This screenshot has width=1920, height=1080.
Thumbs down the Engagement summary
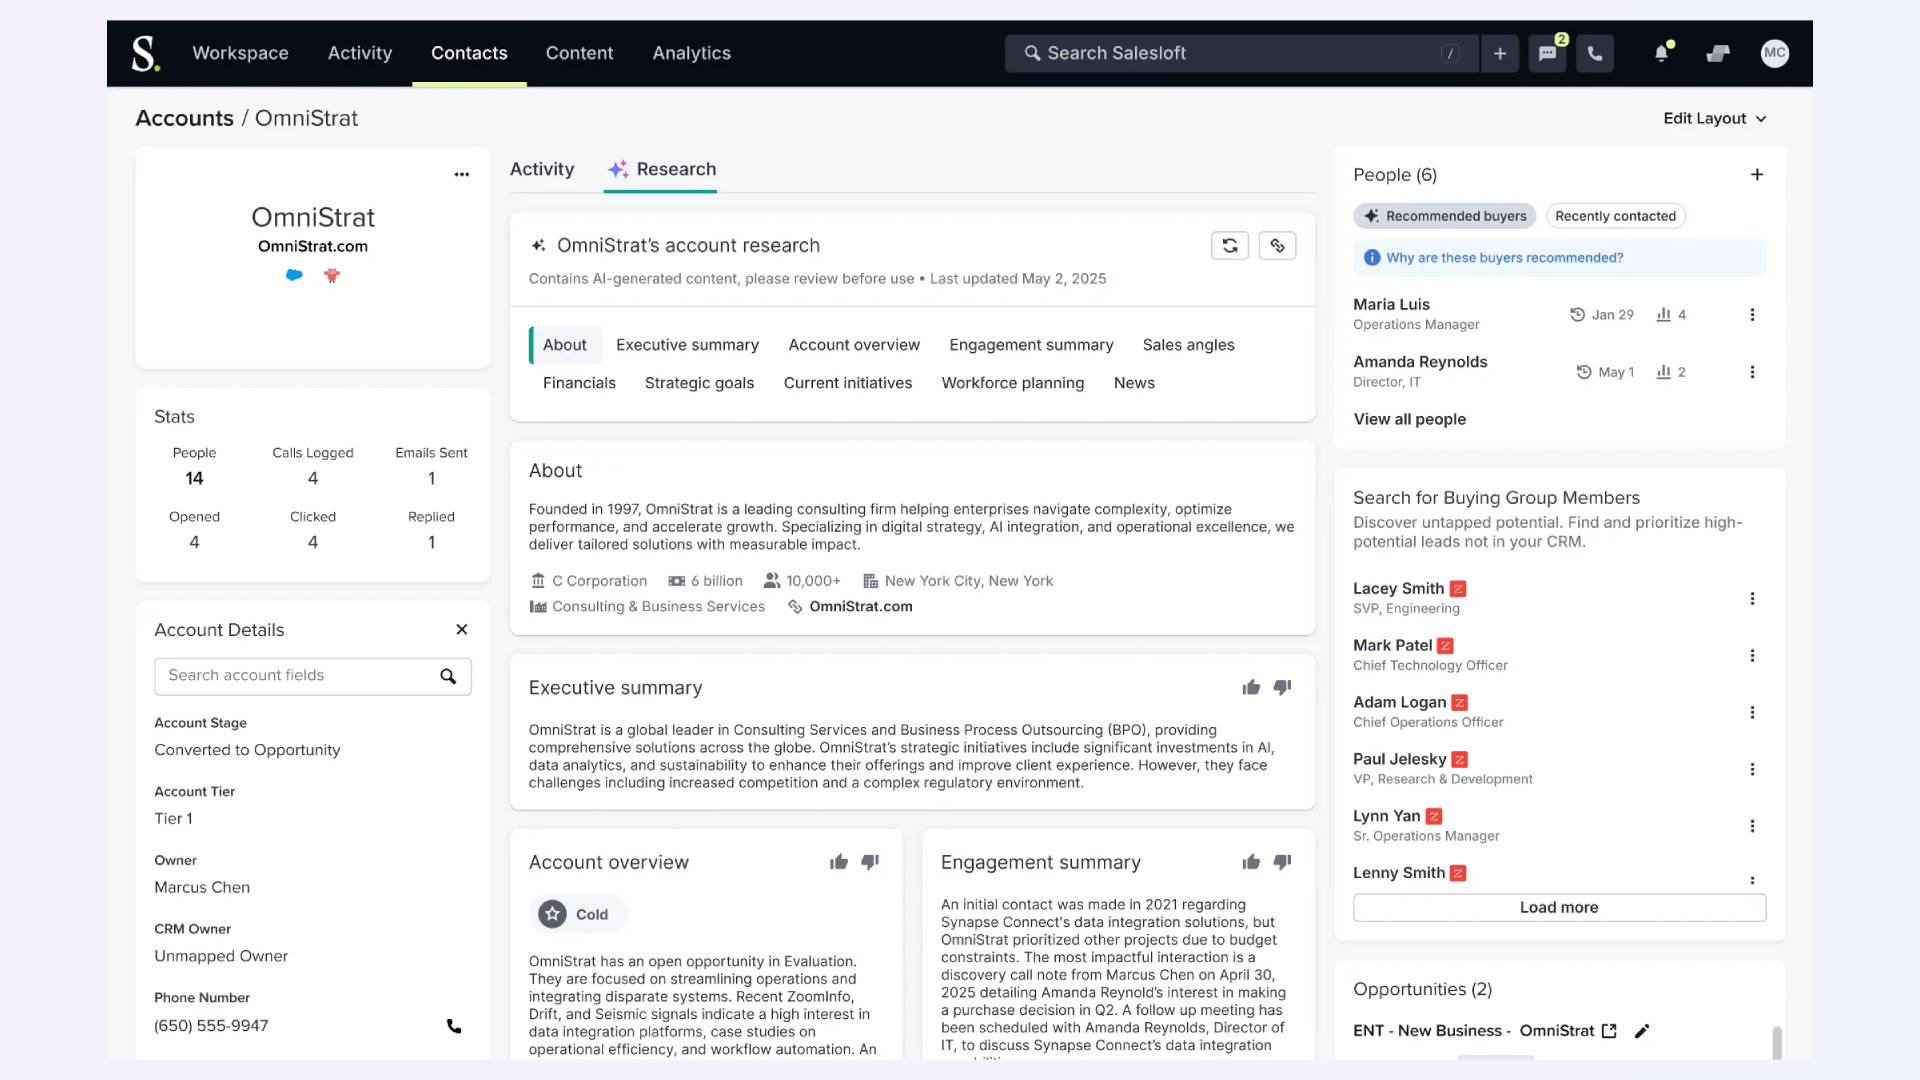[1283, 862]
